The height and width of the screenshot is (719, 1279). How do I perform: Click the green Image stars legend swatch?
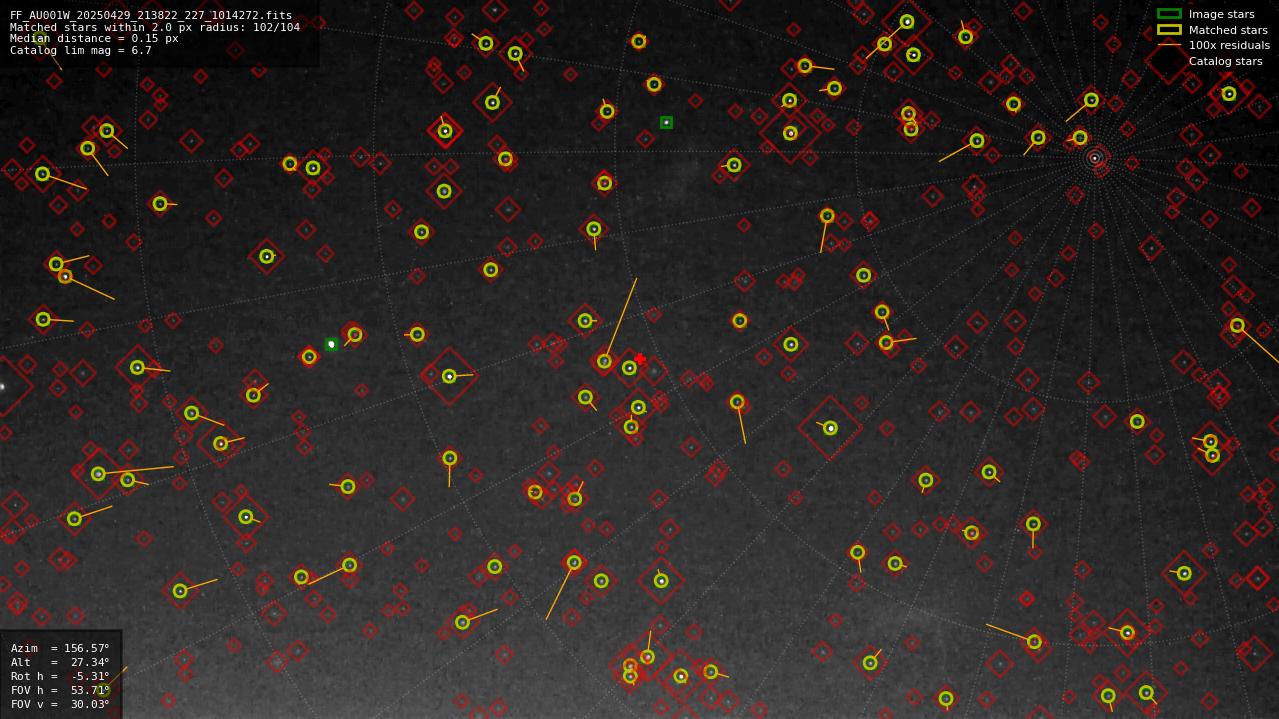[1169, 14]
